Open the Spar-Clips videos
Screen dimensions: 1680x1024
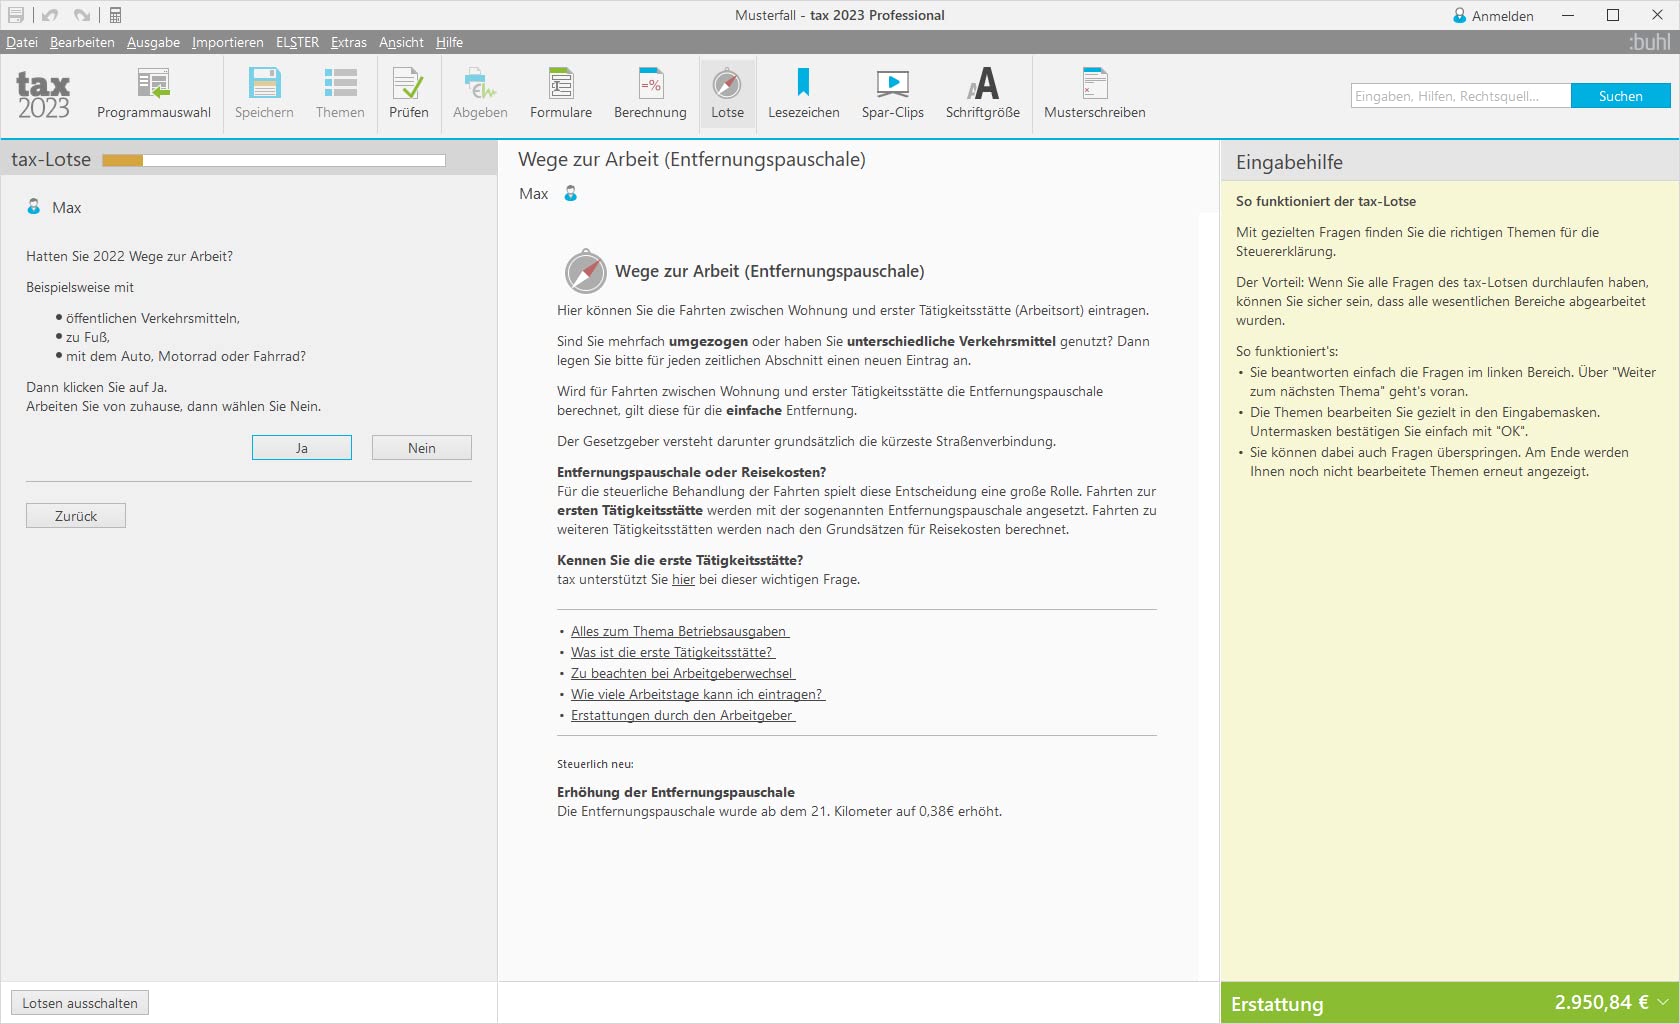(893, 94)
